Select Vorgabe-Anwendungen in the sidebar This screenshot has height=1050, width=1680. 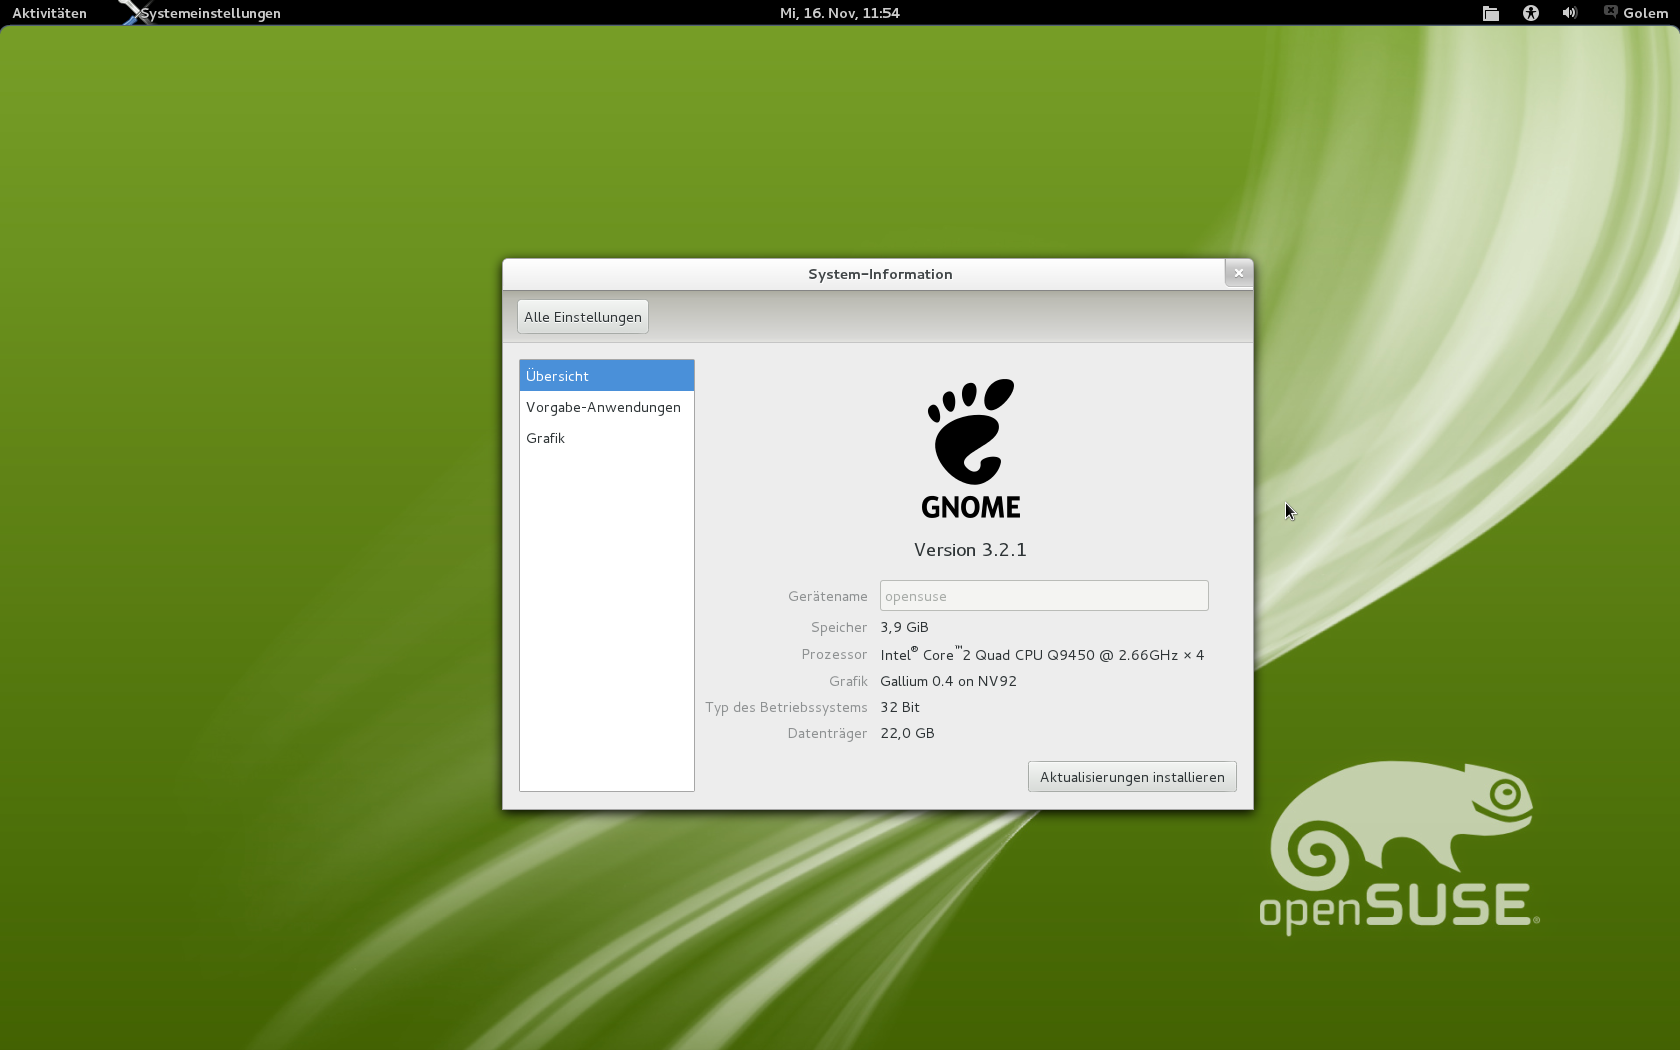click(604, 407)
